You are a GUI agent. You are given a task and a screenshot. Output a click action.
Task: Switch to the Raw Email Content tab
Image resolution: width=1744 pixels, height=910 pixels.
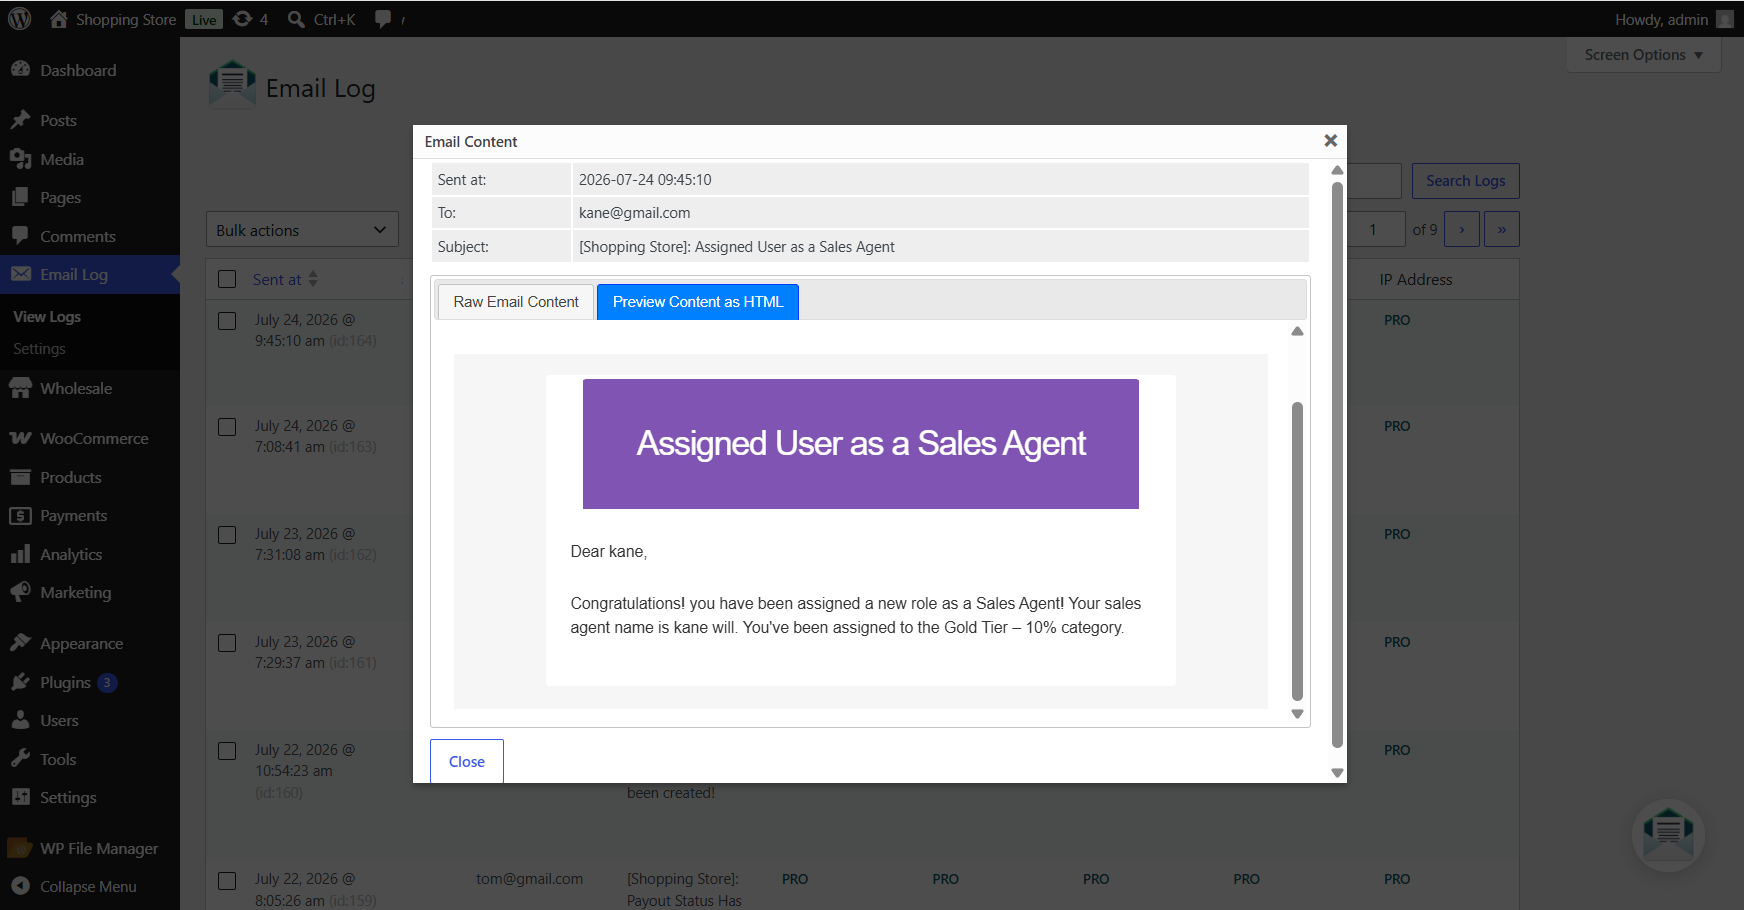(516, 302)
